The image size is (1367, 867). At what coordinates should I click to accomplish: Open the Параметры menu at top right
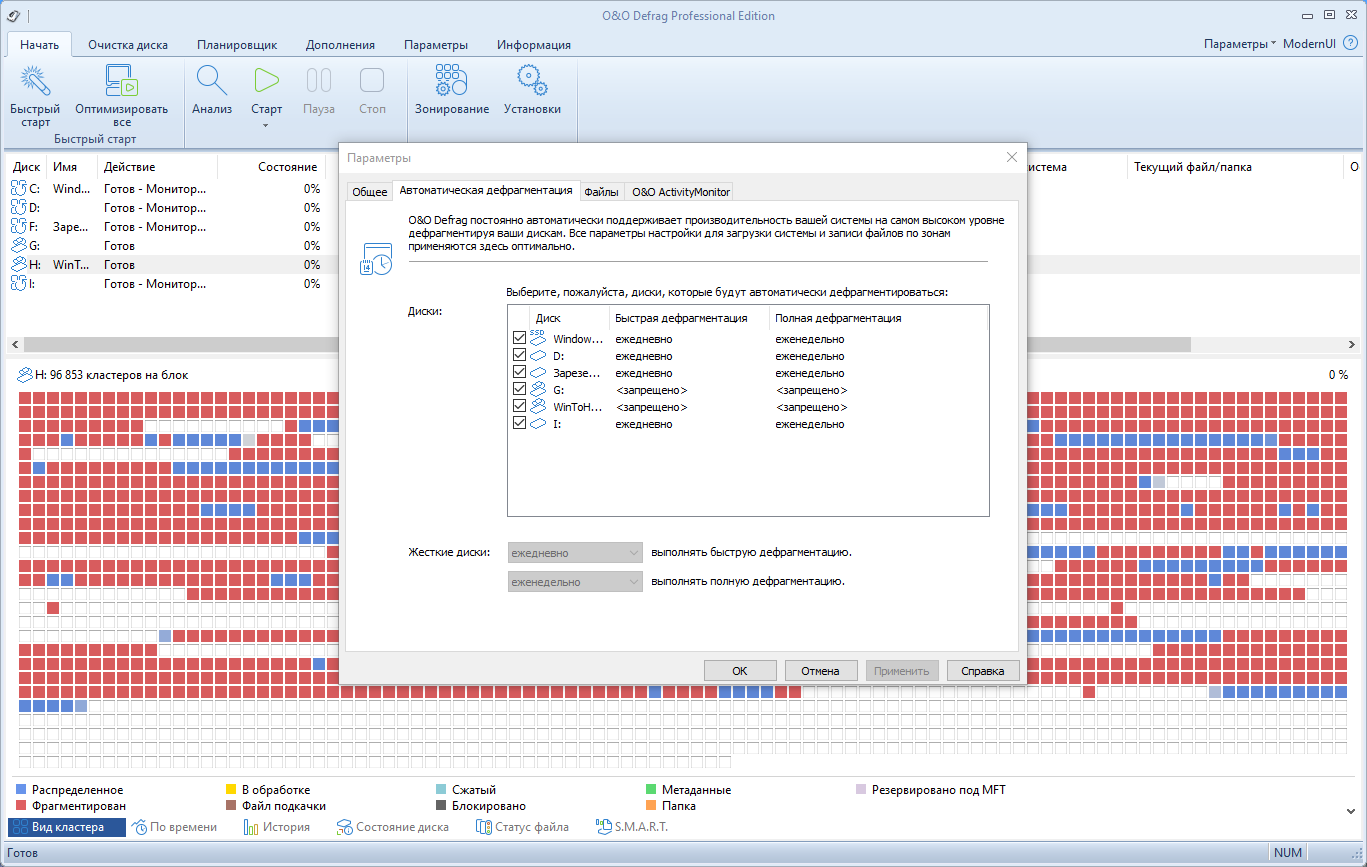[x=1240, y=44]
